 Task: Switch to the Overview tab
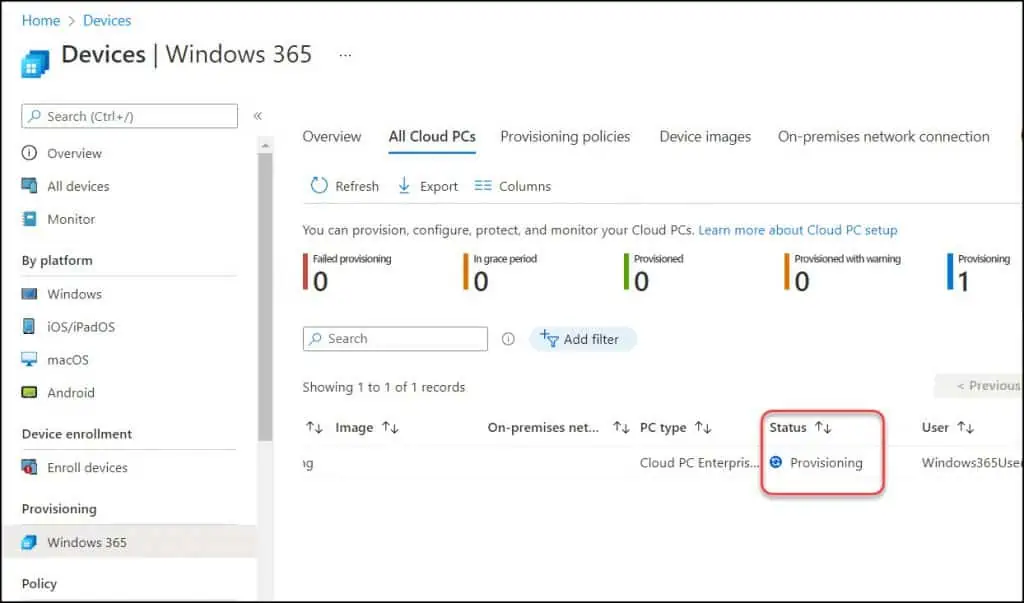pos(332,137)
